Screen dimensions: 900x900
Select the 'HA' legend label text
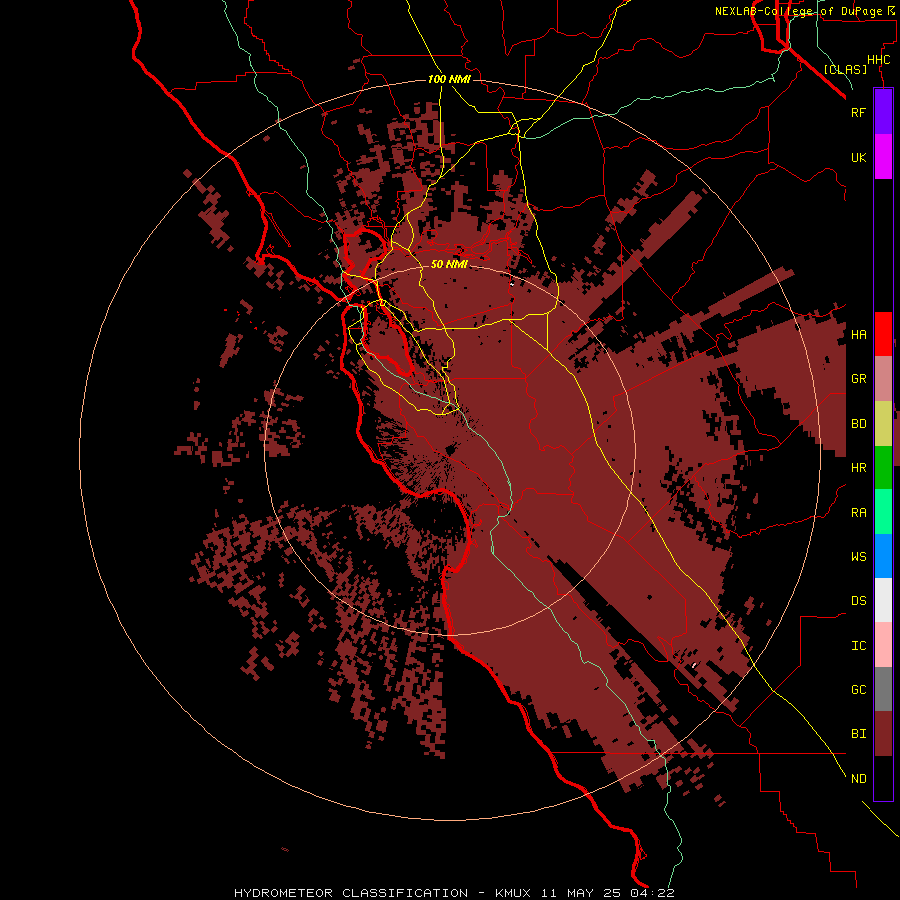[858, 335]
